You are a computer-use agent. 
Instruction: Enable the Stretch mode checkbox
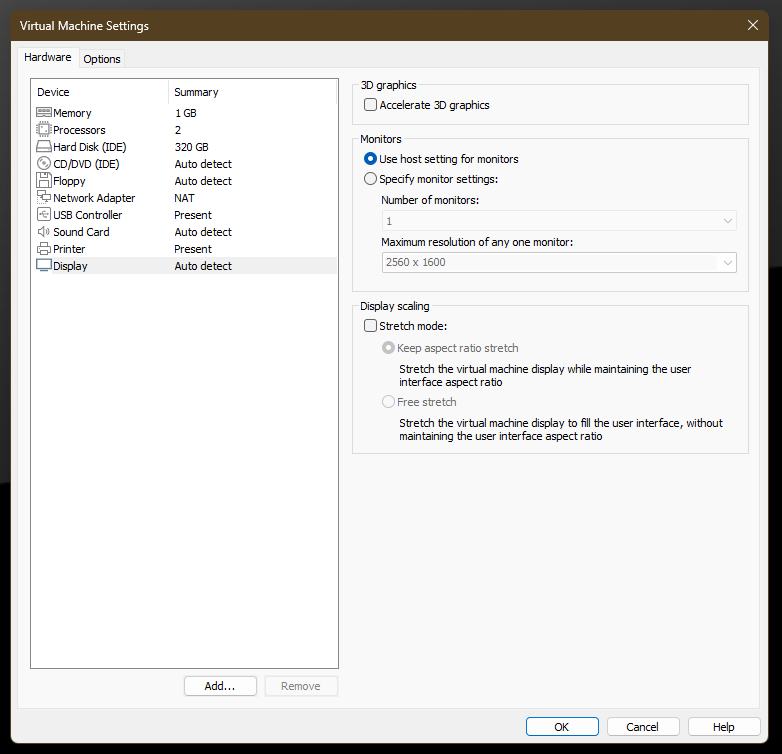[x=370, y=326]
